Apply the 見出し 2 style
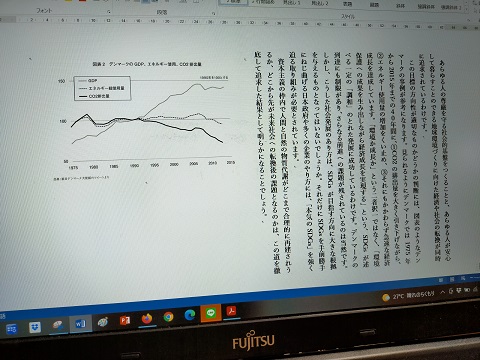480x360 pixels. (320, 3)
